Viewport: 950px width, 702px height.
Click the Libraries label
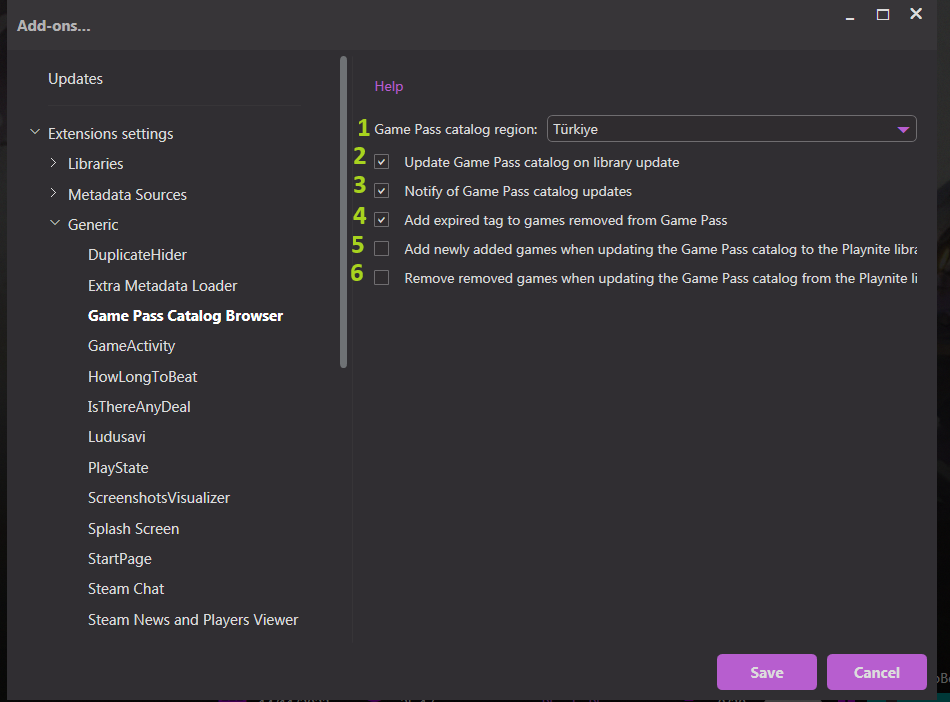tap(96, 164)
